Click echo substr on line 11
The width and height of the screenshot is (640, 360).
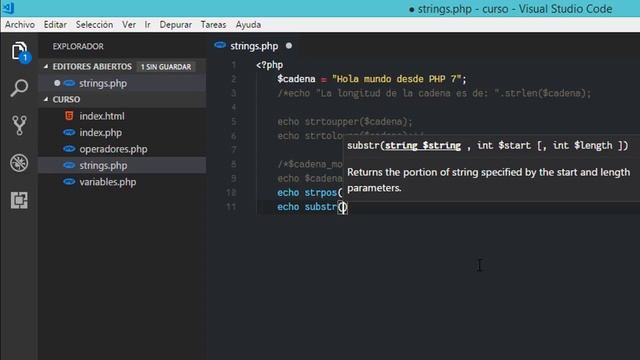tap(312, 207)
